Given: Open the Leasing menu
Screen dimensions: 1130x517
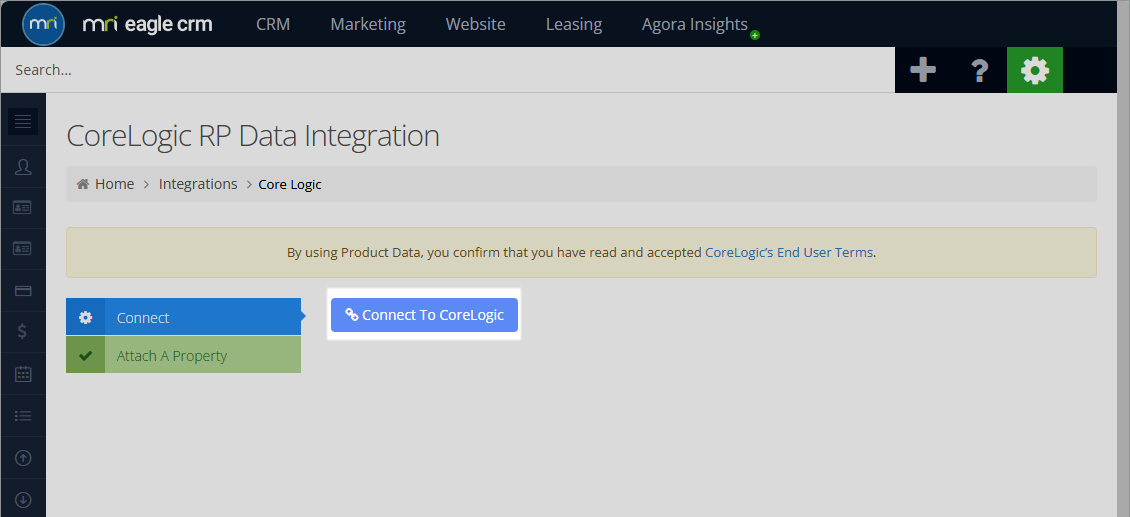Looking at the screenshot, I should [574, 24].
